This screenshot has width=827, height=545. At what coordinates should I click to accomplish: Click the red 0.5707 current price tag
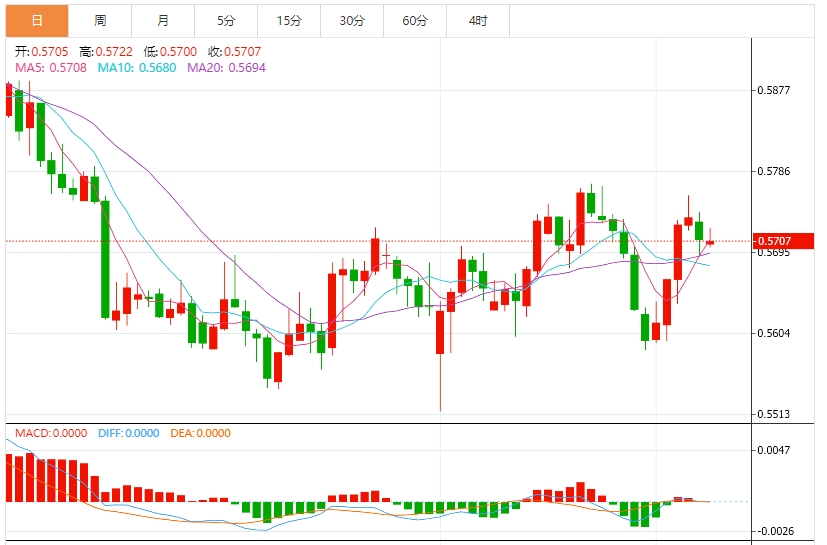pyautogui.click(x=783, y=241)
